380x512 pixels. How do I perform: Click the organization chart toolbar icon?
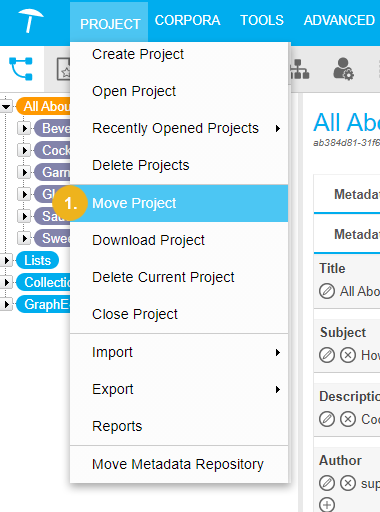tap(300, 69)
